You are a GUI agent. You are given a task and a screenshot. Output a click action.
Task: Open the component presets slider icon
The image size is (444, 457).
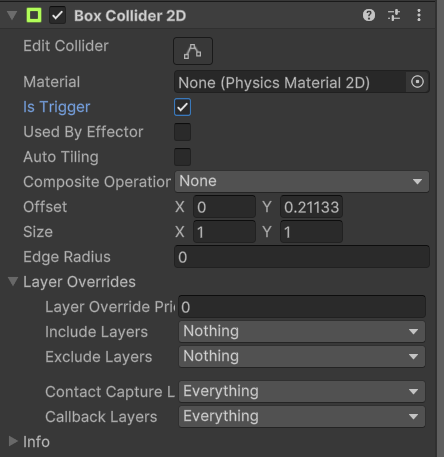pyautogui.click(x=394, y=15)
